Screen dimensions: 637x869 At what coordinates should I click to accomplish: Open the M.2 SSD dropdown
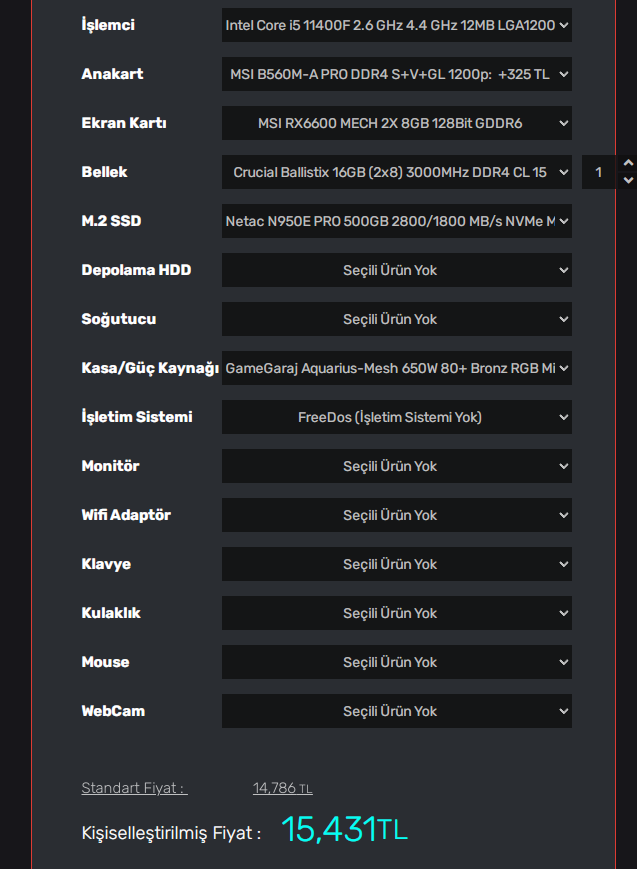pyautogui.click(x=396, y=221)
